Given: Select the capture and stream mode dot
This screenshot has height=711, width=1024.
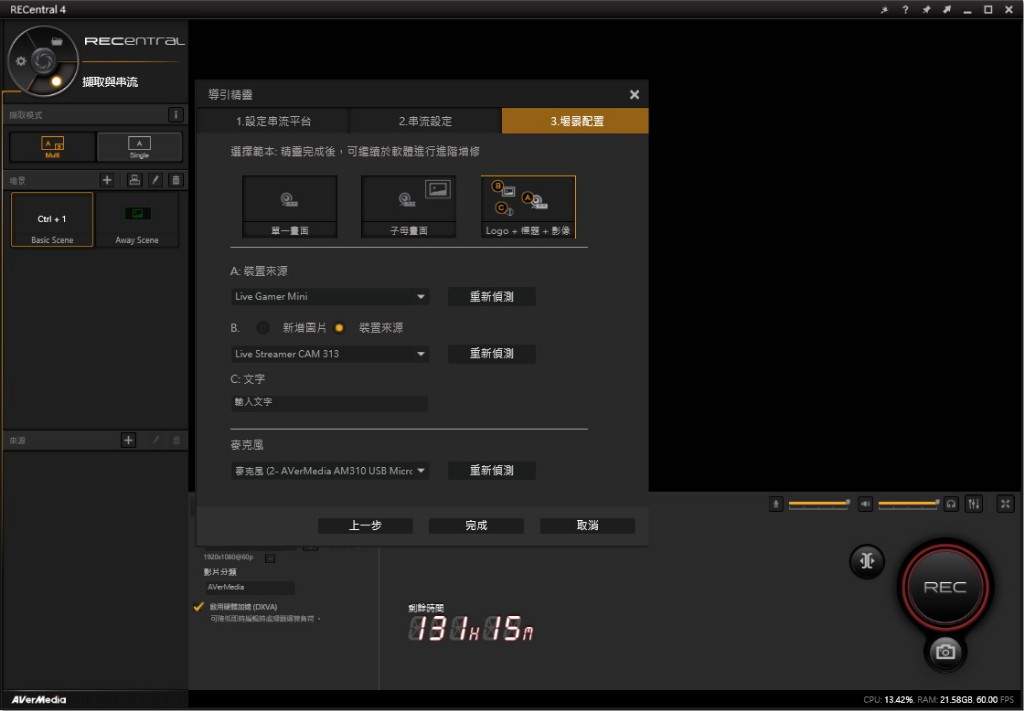Looking at the screenshot, I should point(56,81).
